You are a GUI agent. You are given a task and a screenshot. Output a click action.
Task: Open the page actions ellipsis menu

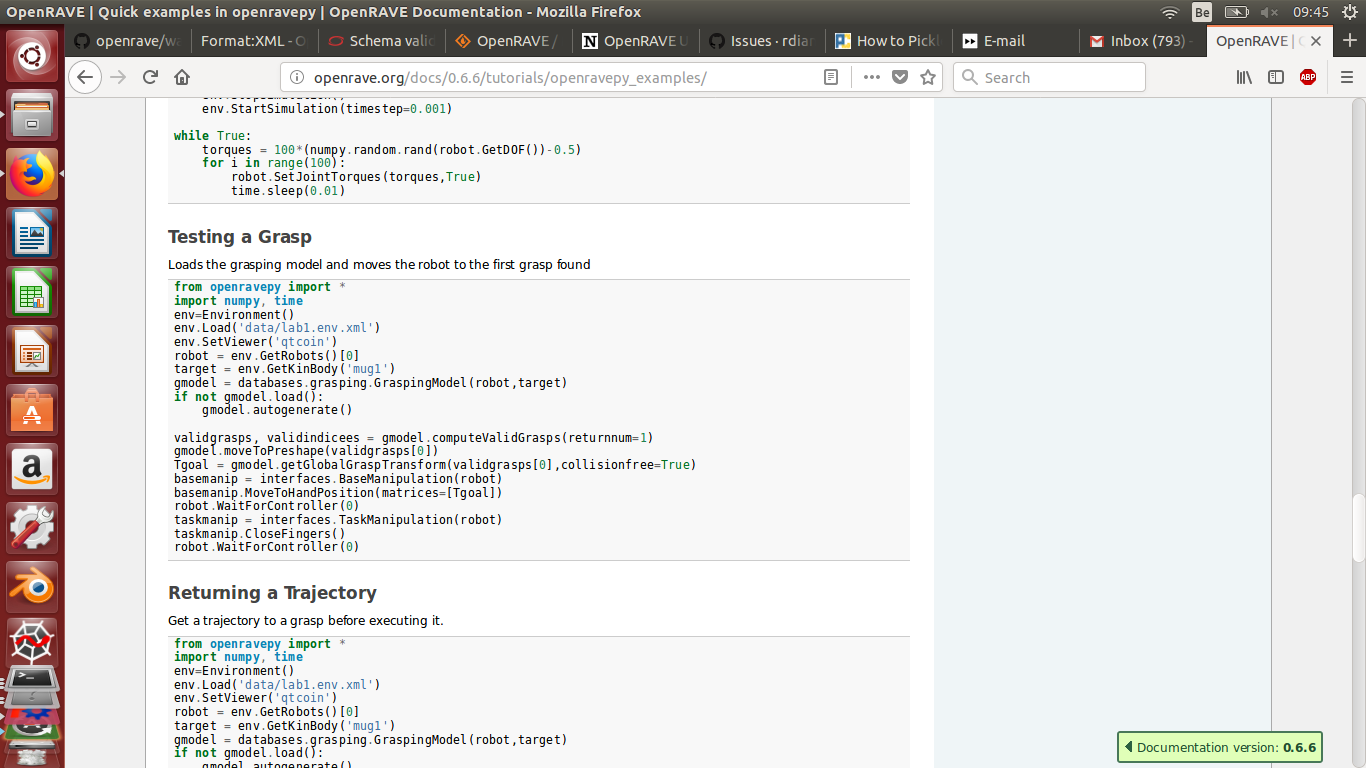(870, 77)
